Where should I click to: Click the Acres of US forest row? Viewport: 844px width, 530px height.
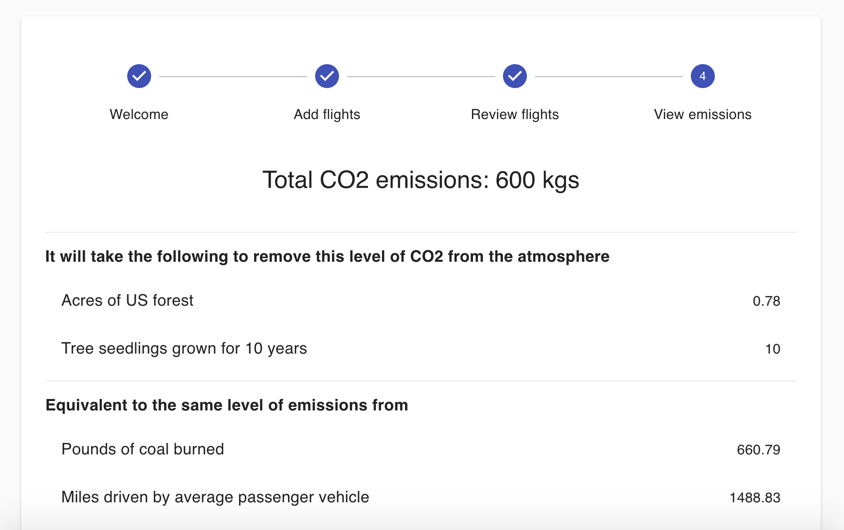(x=127, y=300)
